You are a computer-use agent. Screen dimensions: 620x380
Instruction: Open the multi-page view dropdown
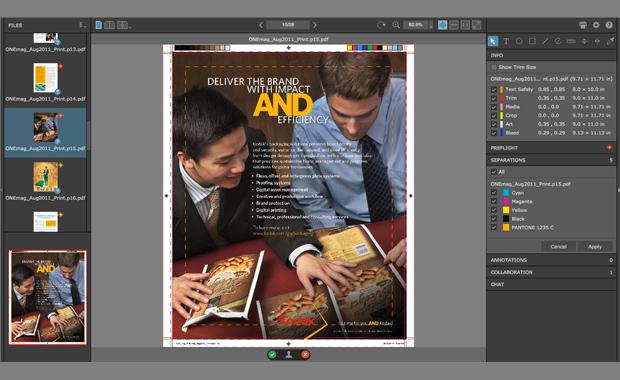[124, 25]
